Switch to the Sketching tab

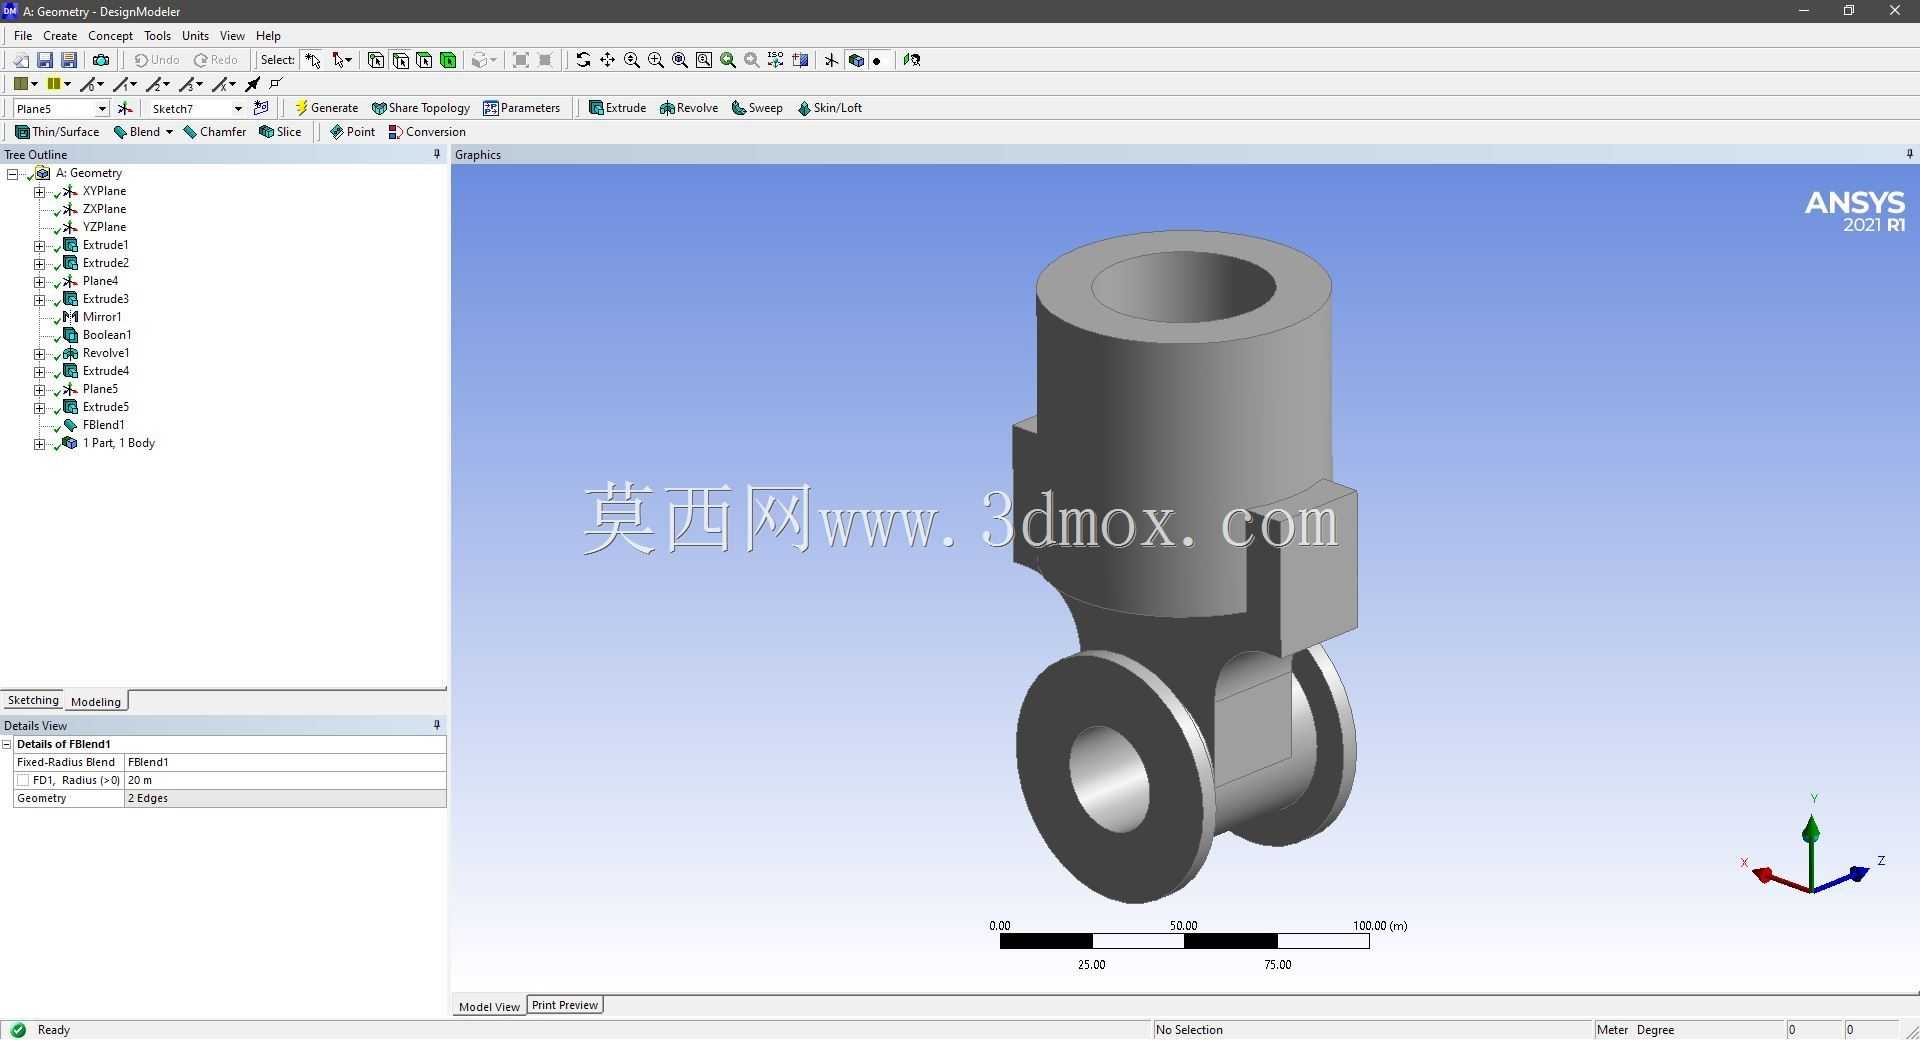pyautogui.click(x=33, y=700)
